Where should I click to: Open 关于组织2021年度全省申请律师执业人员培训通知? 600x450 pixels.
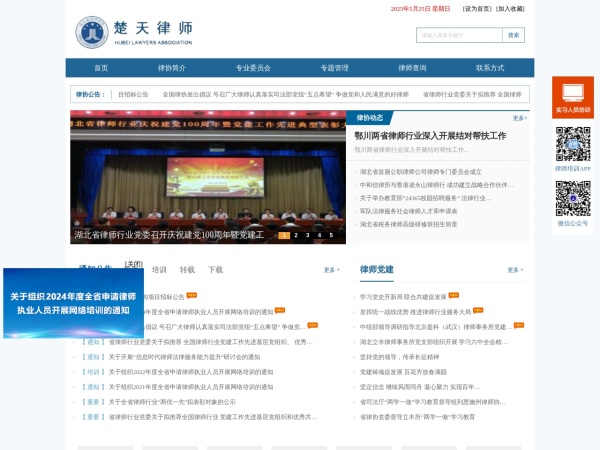(x=191, y=387)
